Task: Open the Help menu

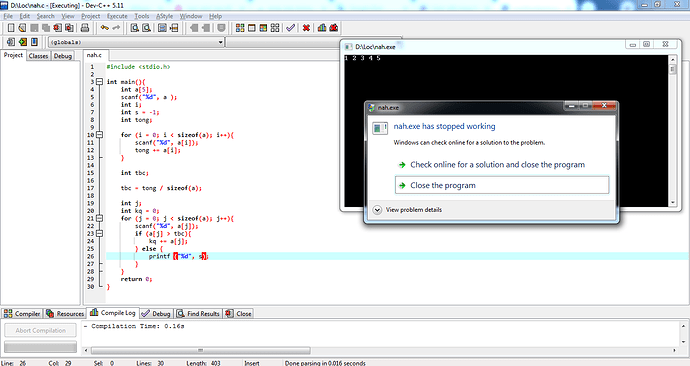Action: [x=215, y=16]
